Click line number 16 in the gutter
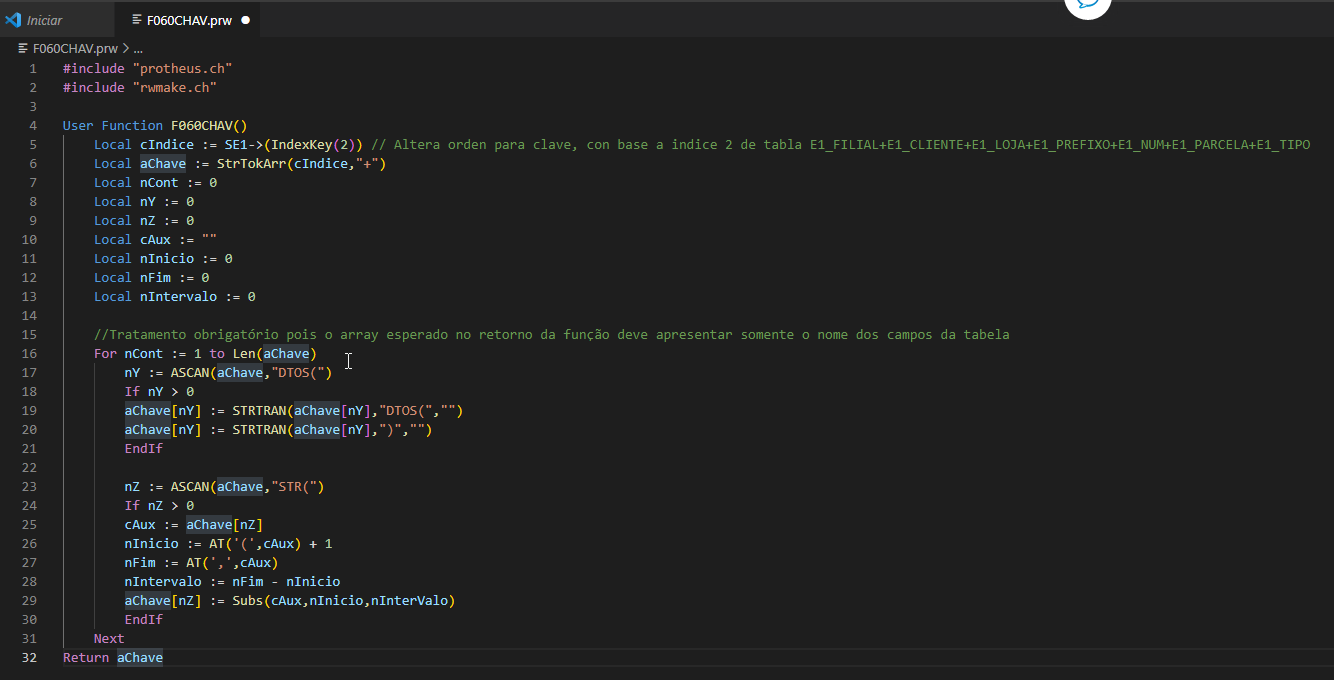The height and width of the screenshot is (680, 1334). click(29, 353)
